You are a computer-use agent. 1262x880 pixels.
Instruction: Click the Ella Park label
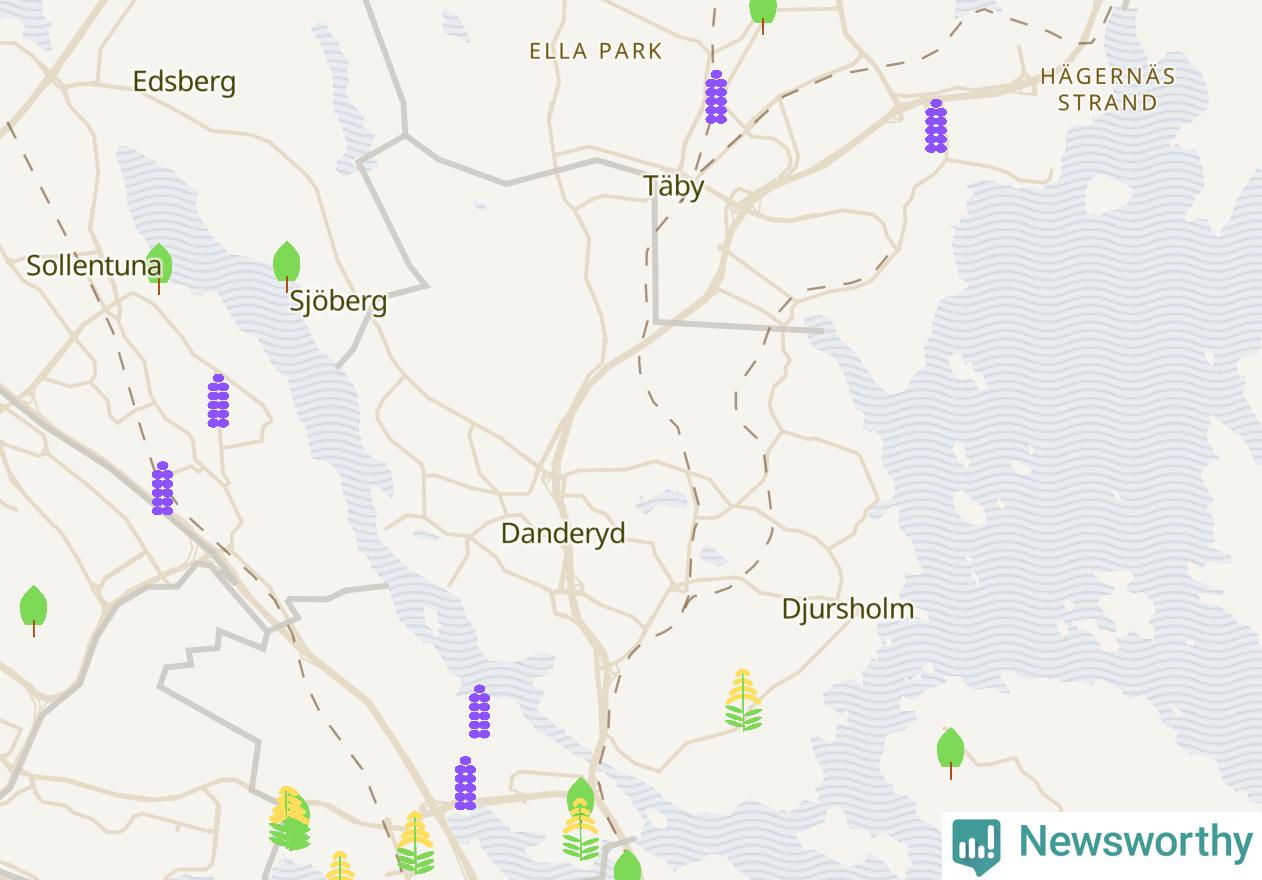(x=596, y=51)
